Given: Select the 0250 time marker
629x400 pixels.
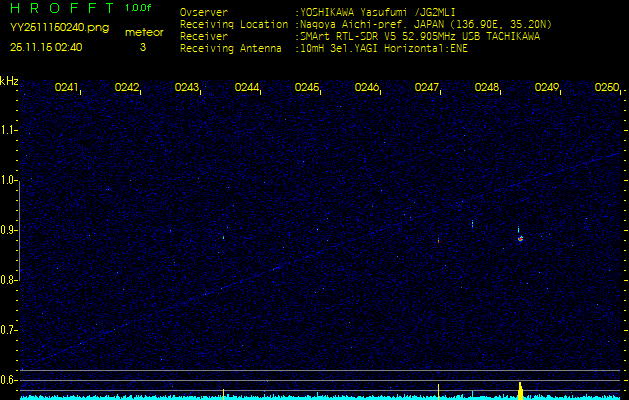Looking at the screenshot, I should (x=606, y=88).
